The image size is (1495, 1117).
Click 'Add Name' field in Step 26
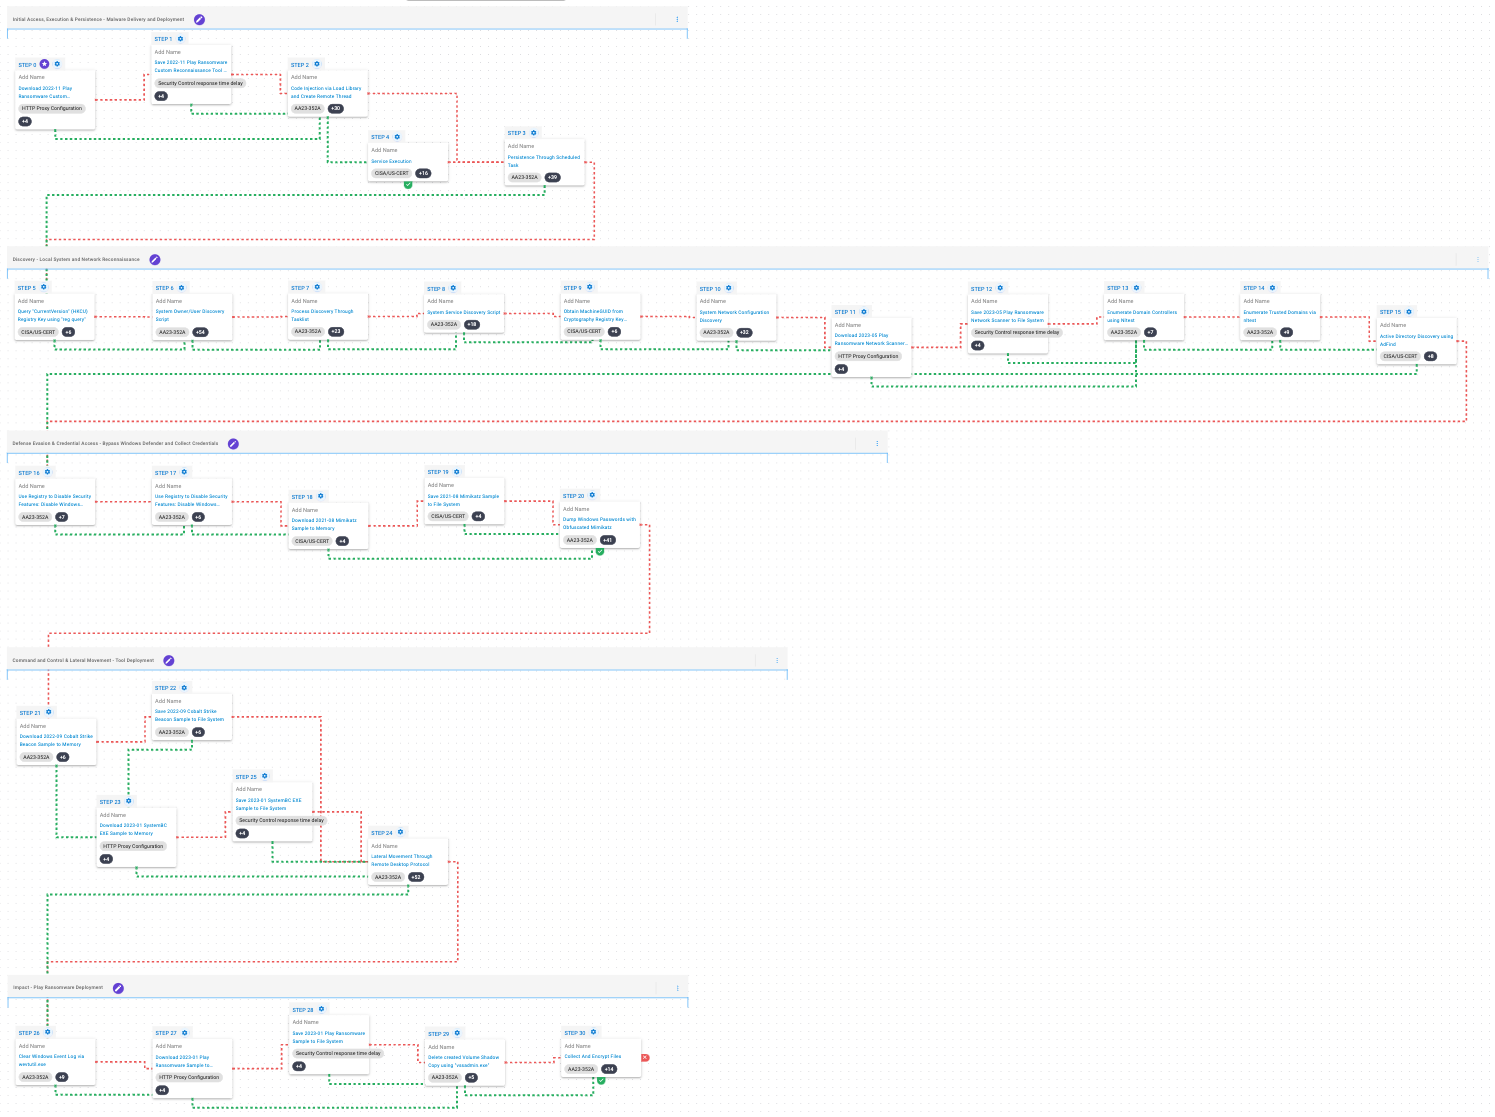click(32, 1046)
